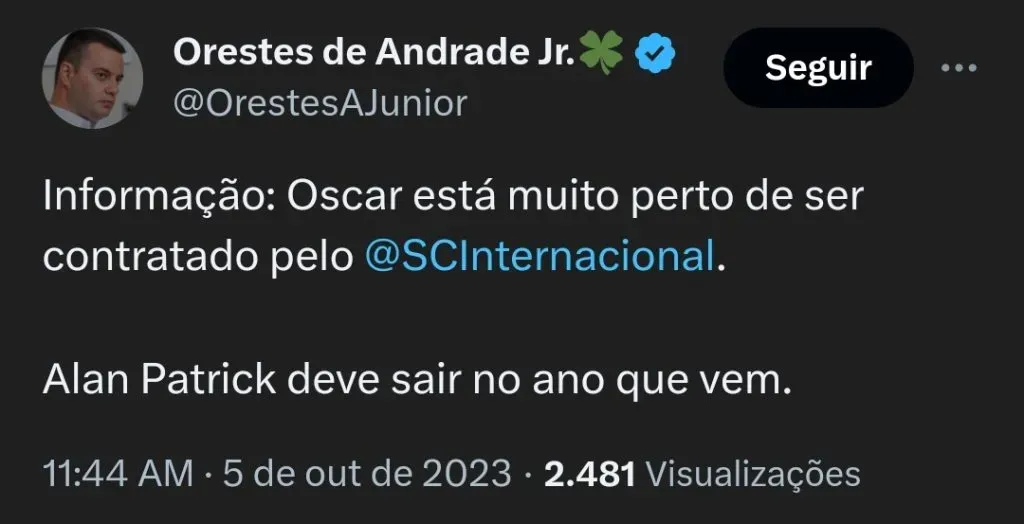Click the text 'contratado pelo'
This screenshot has height=524, width=1024.
tap(196, 257)
